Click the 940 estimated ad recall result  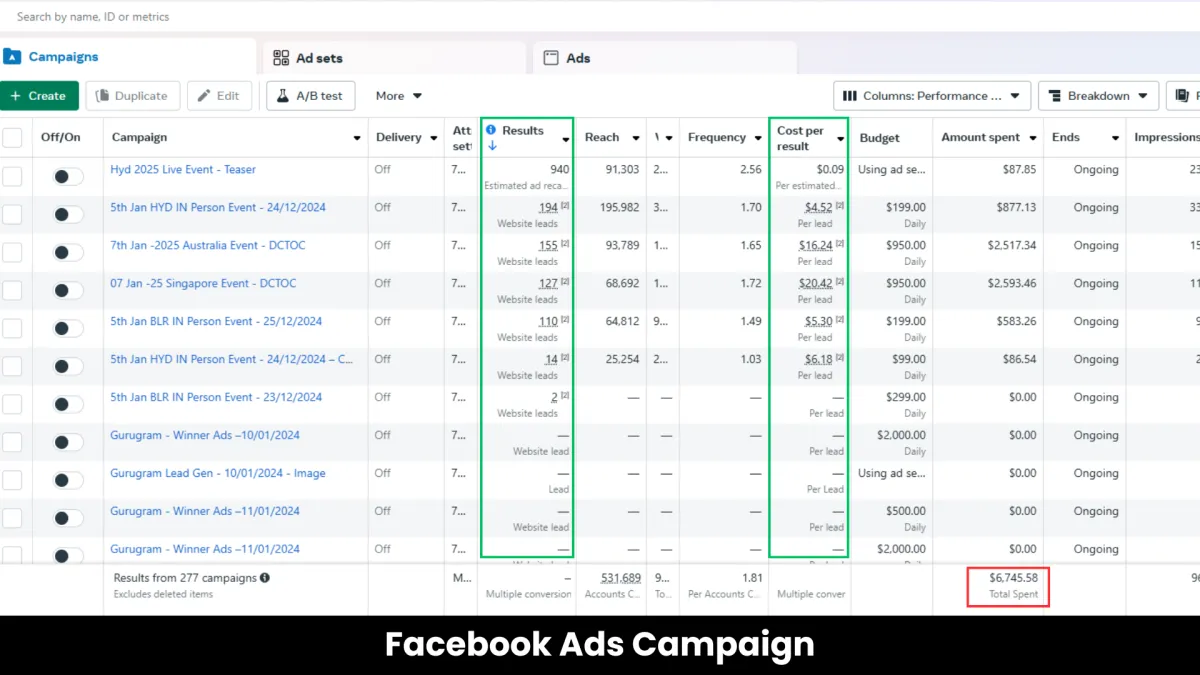click(559, 170)
